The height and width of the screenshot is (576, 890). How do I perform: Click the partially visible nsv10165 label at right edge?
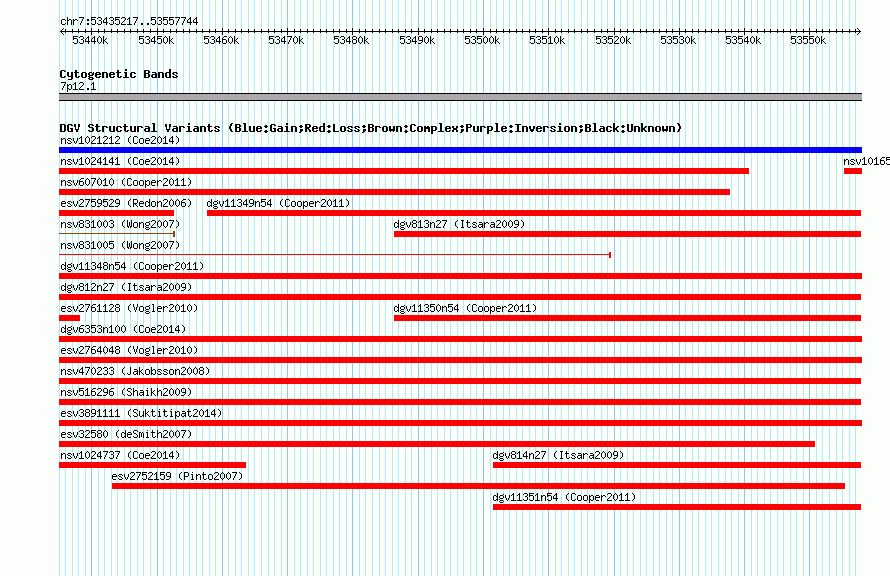[x=866, y=161]
